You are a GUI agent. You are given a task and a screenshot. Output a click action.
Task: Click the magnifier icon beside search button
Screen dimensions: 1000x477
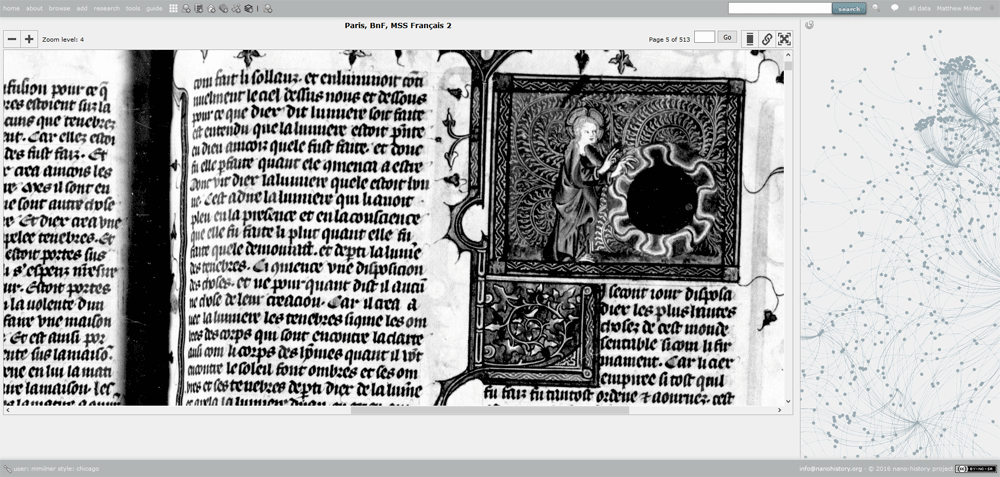pos(876,8)
